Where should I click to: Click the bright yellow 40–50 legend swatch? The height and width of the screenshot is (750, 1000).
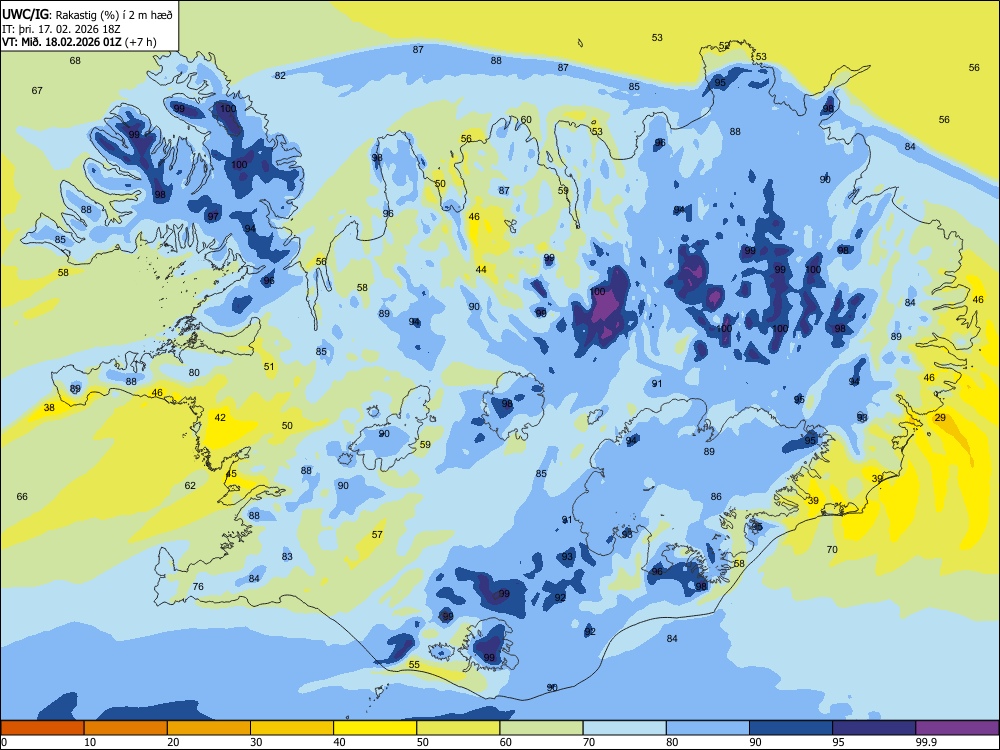pos(375,728)
